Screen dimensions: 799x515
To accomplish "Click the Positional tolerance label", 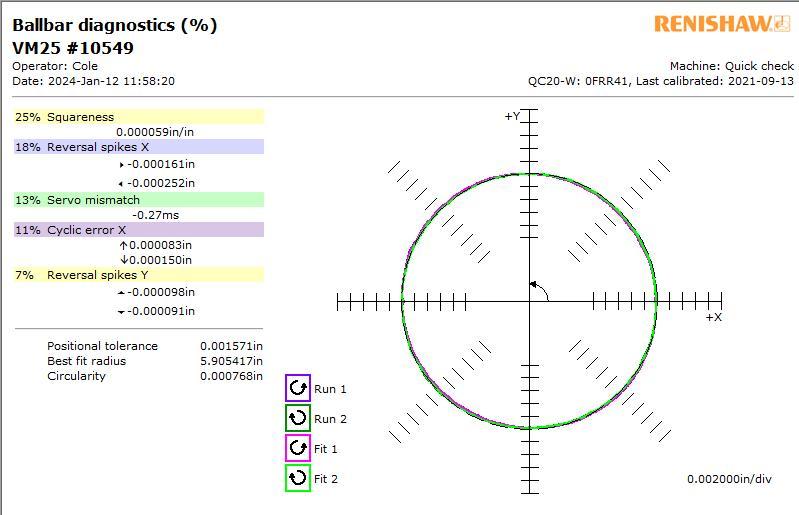I will pyautogui.click(x=102, y=346).
